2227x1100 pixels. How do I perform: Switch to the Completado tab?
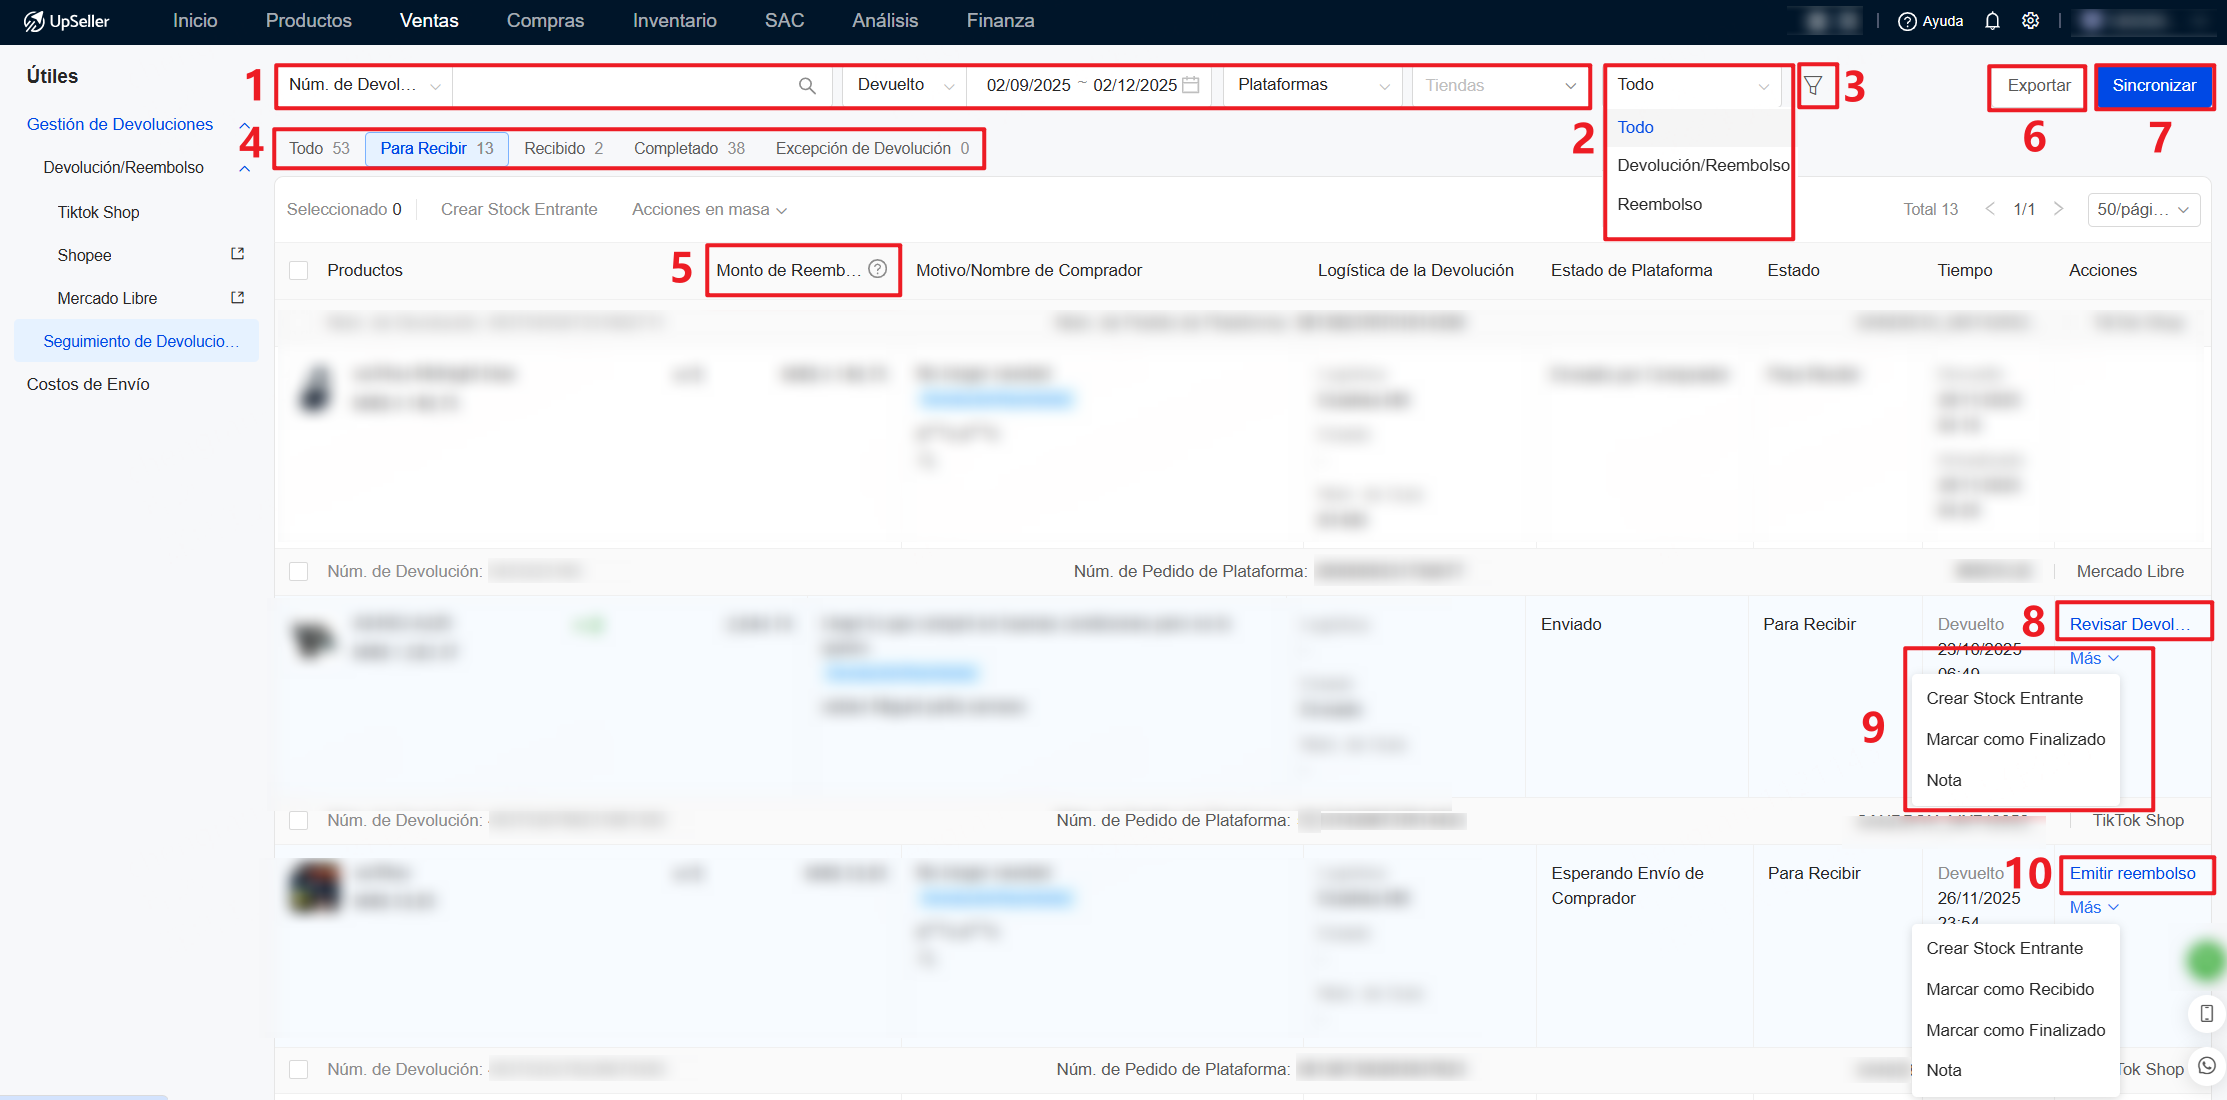[x=689, y=148]
